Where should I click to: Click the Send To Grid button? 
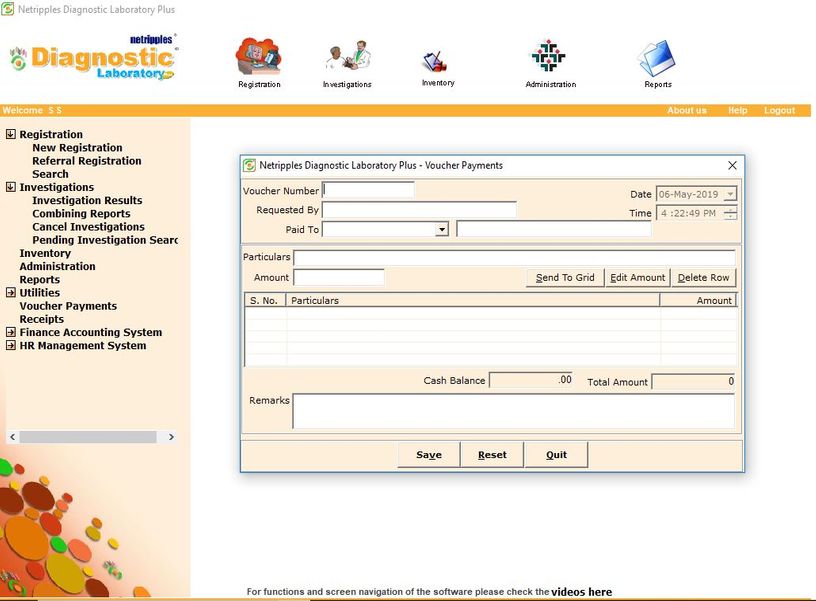point(565,277)
